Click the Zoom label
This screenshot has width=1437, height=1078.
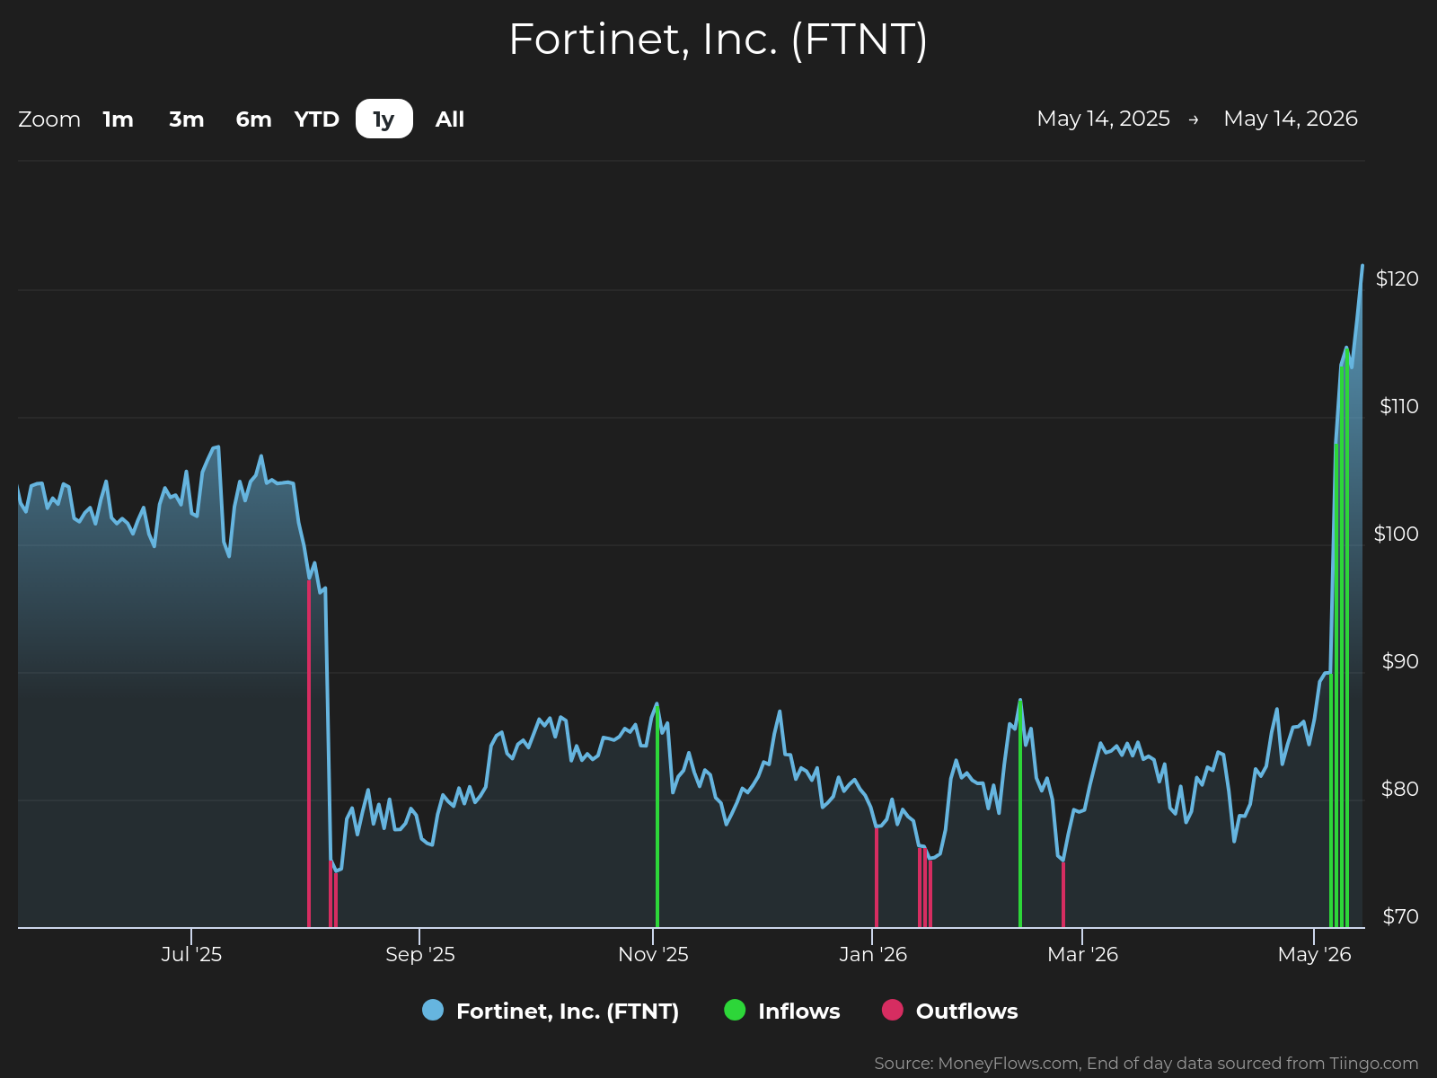49,119
